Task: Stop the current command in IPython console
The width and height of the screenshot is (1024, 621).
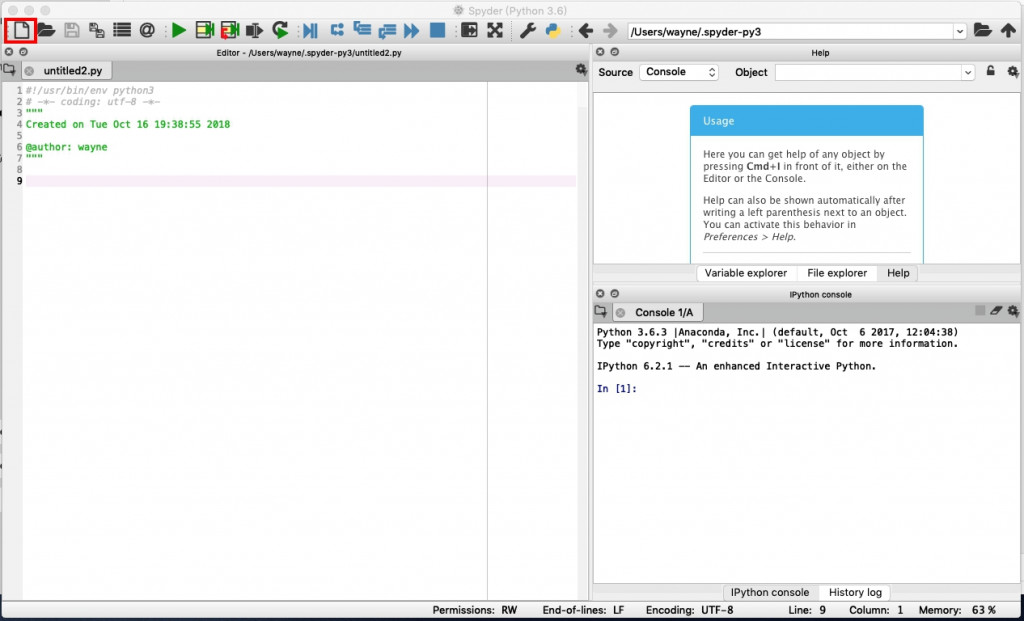Action: [x=980, y=311]
